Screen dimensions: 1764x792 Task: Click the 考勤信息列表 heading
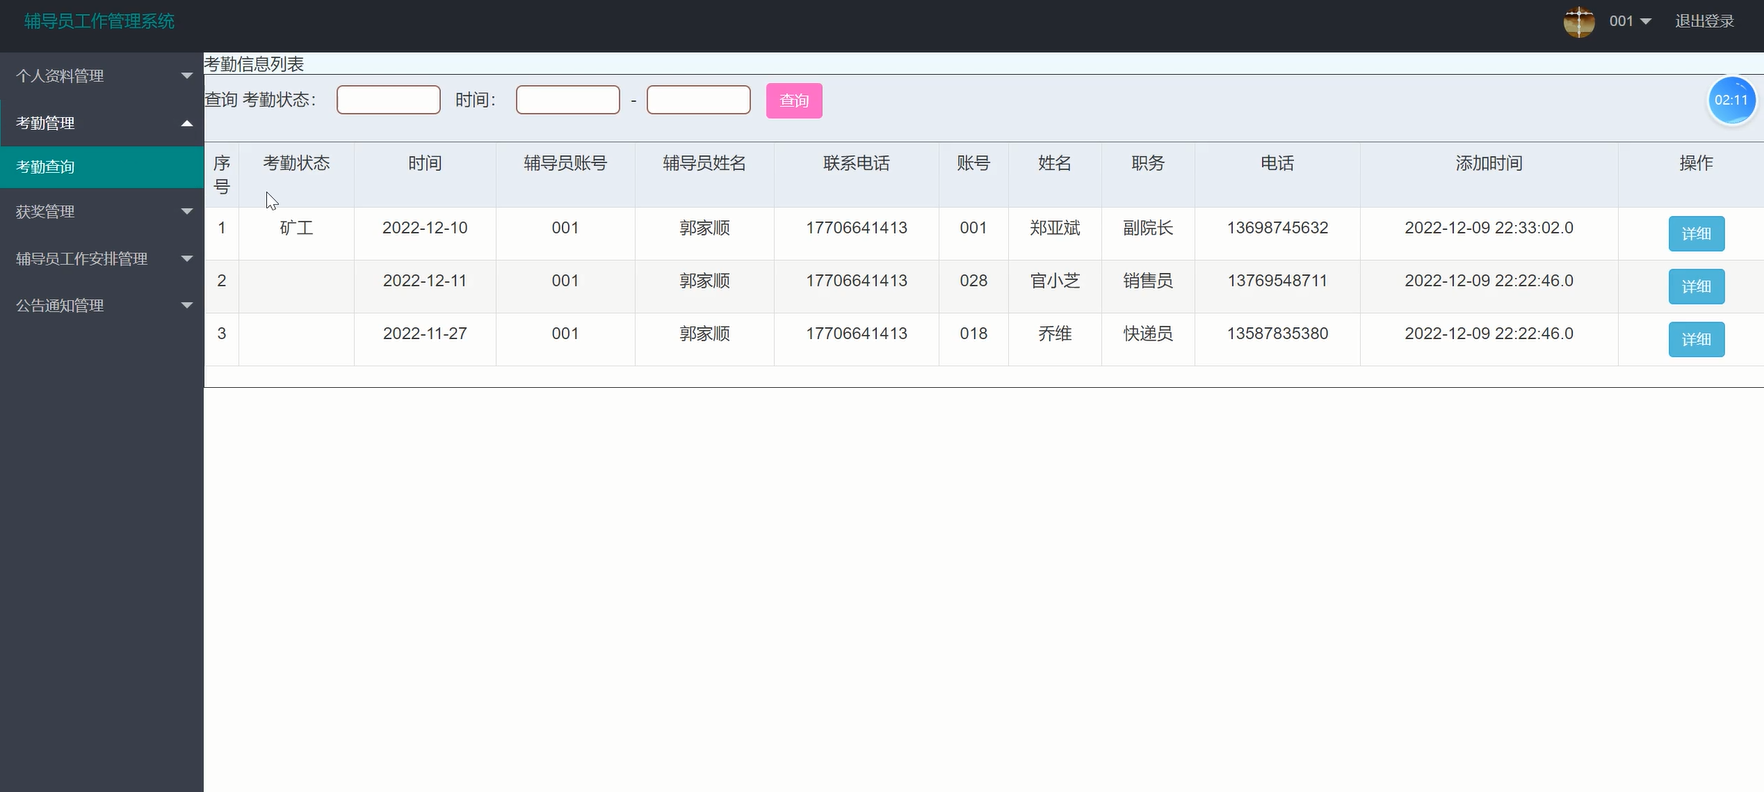coord(254,64)
